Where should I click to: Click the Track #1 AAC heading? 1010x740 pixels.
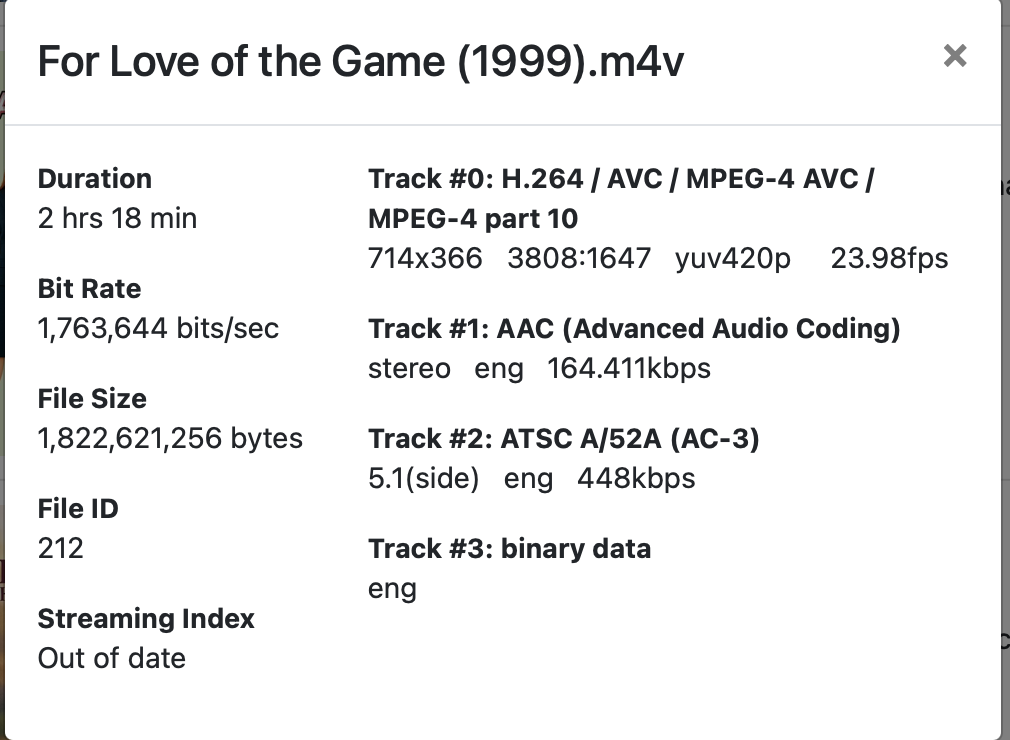(x=634, y=329)
